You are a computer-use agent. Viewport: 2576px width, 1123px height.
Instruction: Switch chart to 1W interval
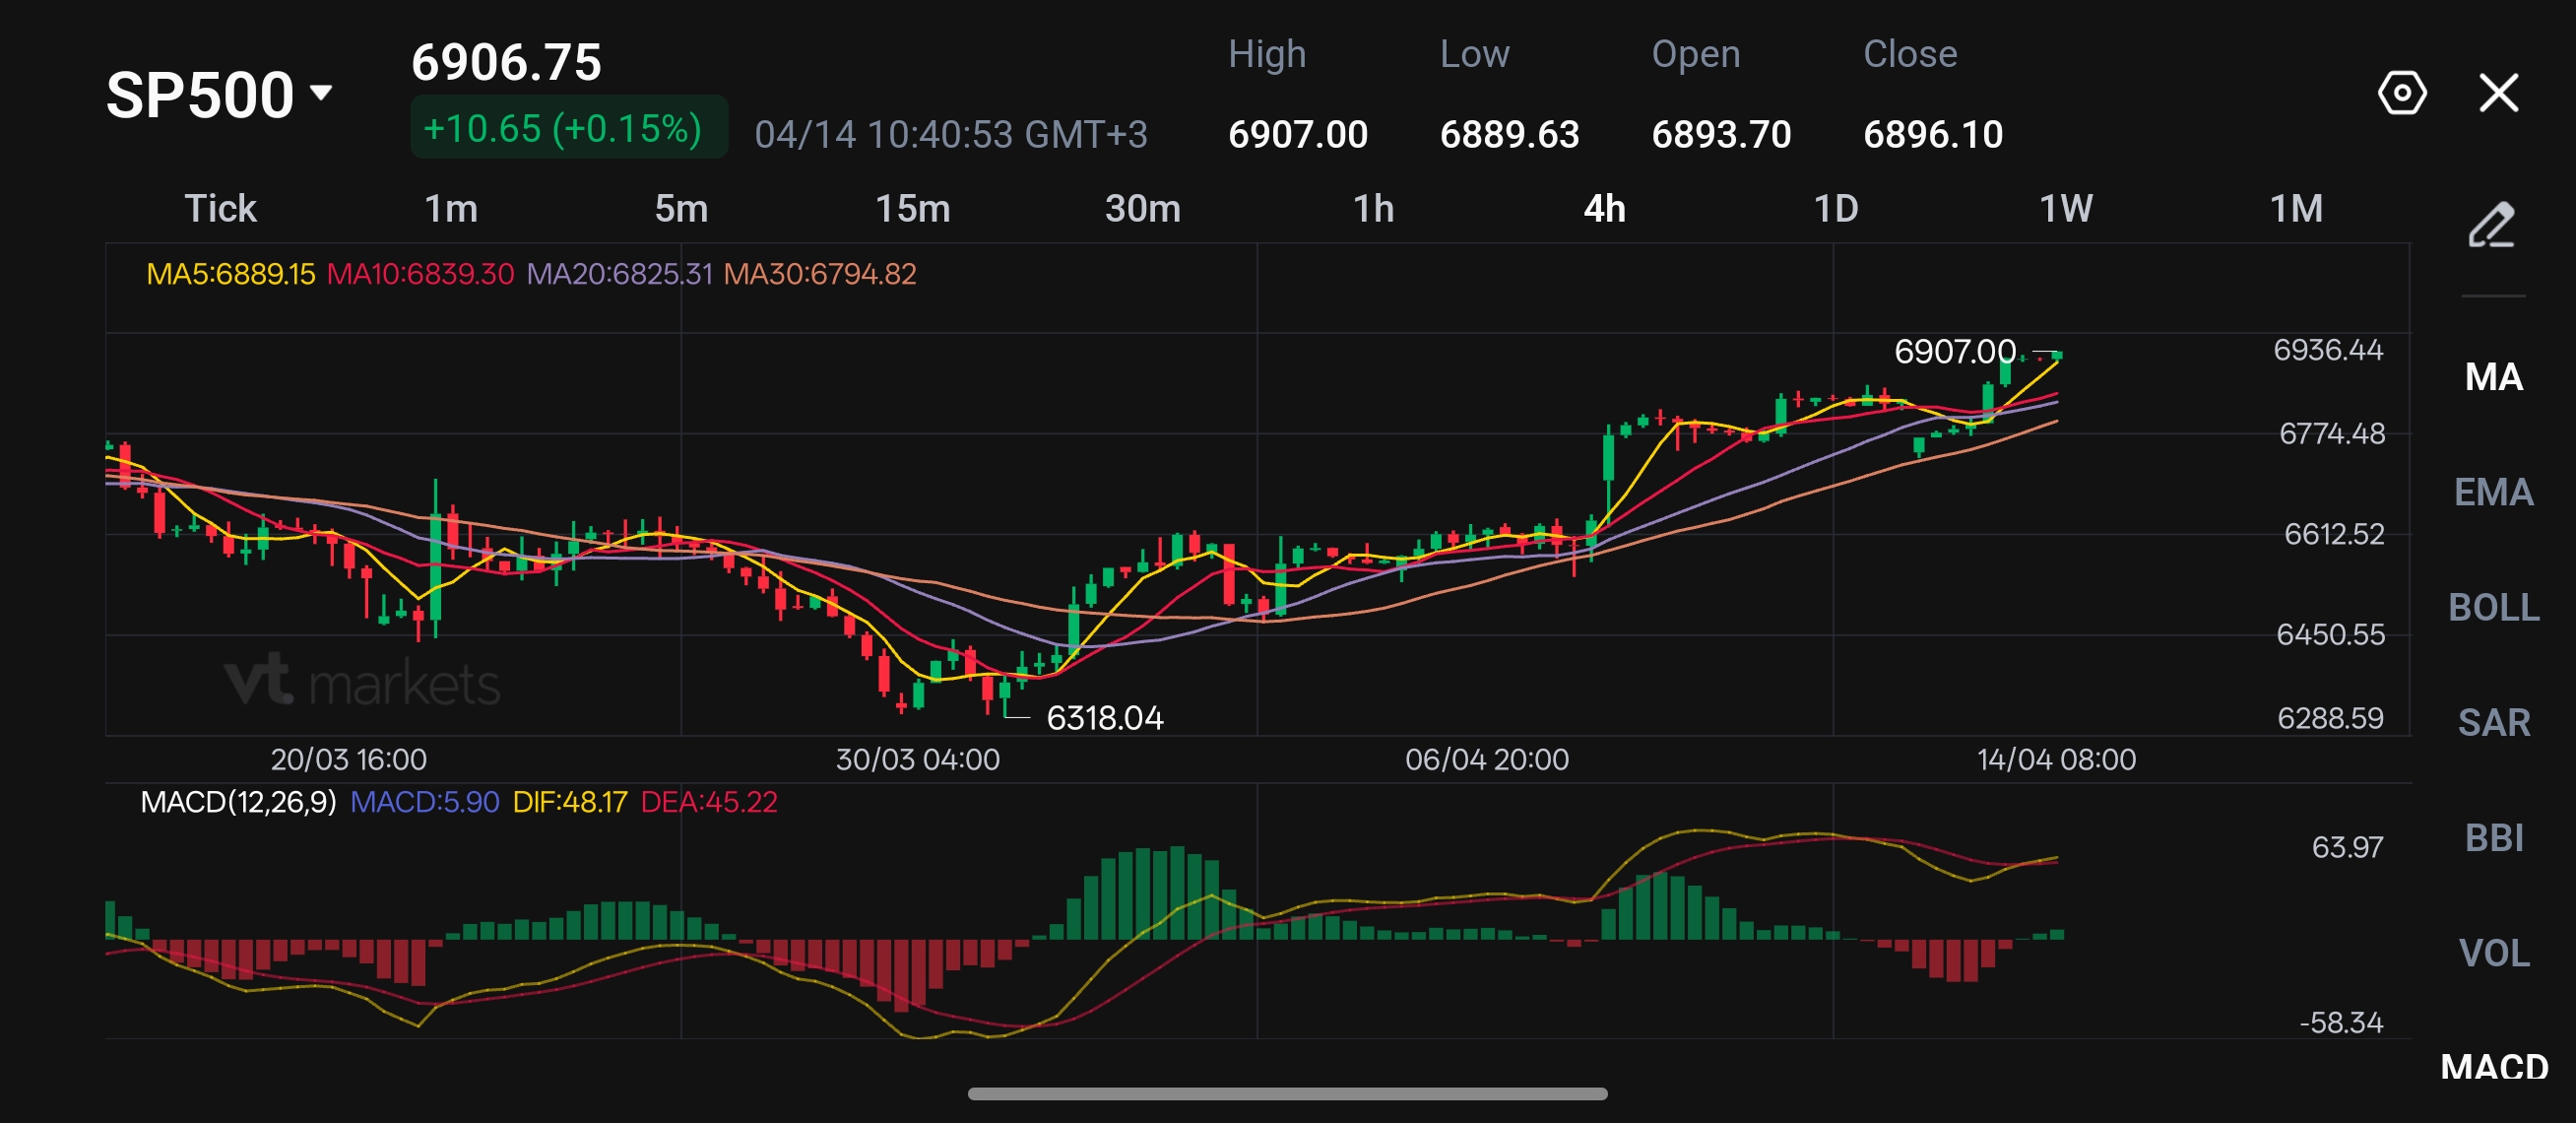pos(2065,209)
